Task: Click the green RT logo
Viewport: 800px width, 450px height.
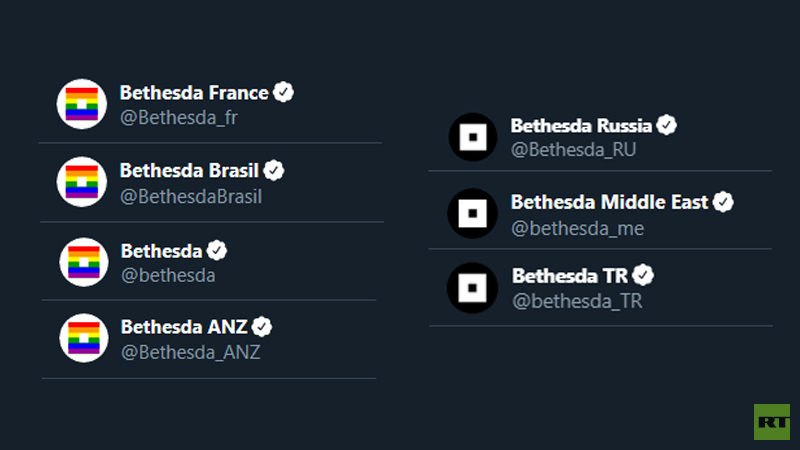Action: (x=772, y=422)
